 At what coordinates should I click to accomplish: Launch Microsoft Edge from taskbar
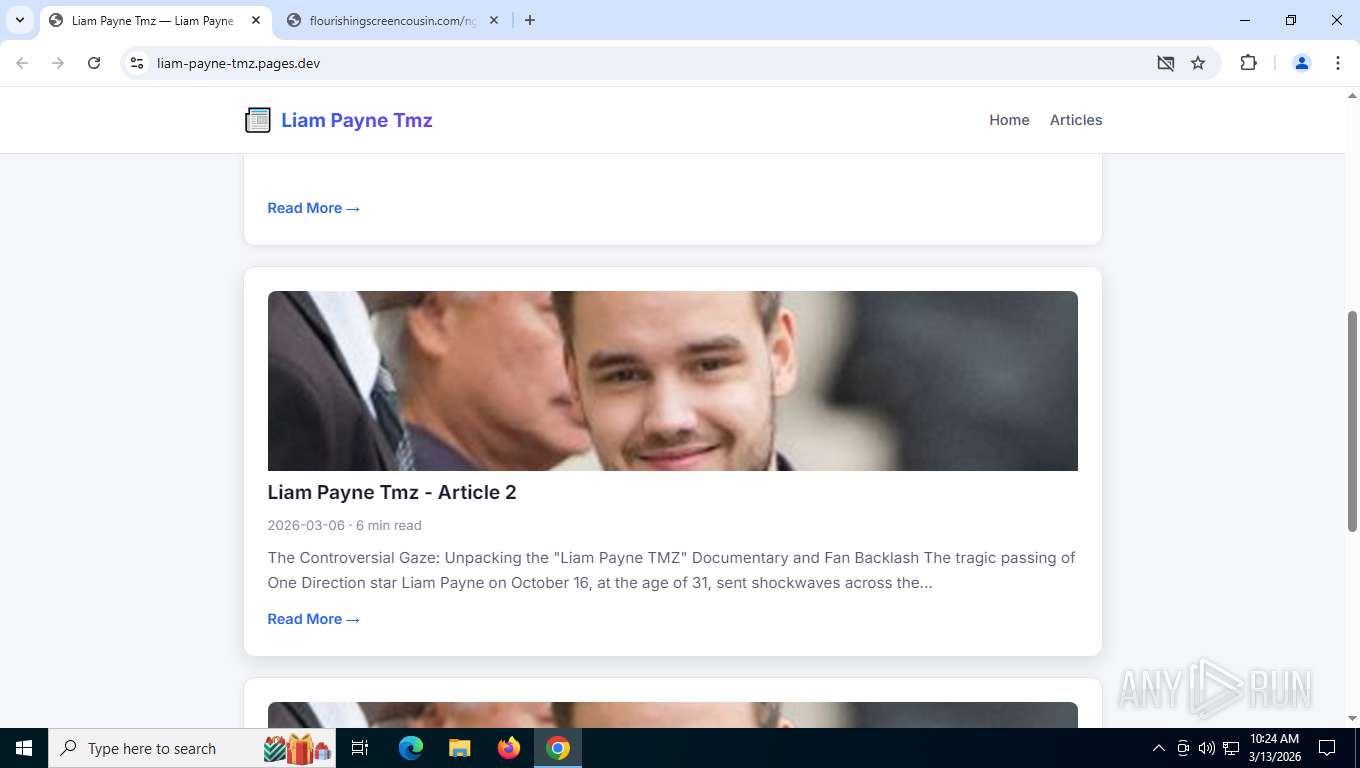[x=410, y=748]
